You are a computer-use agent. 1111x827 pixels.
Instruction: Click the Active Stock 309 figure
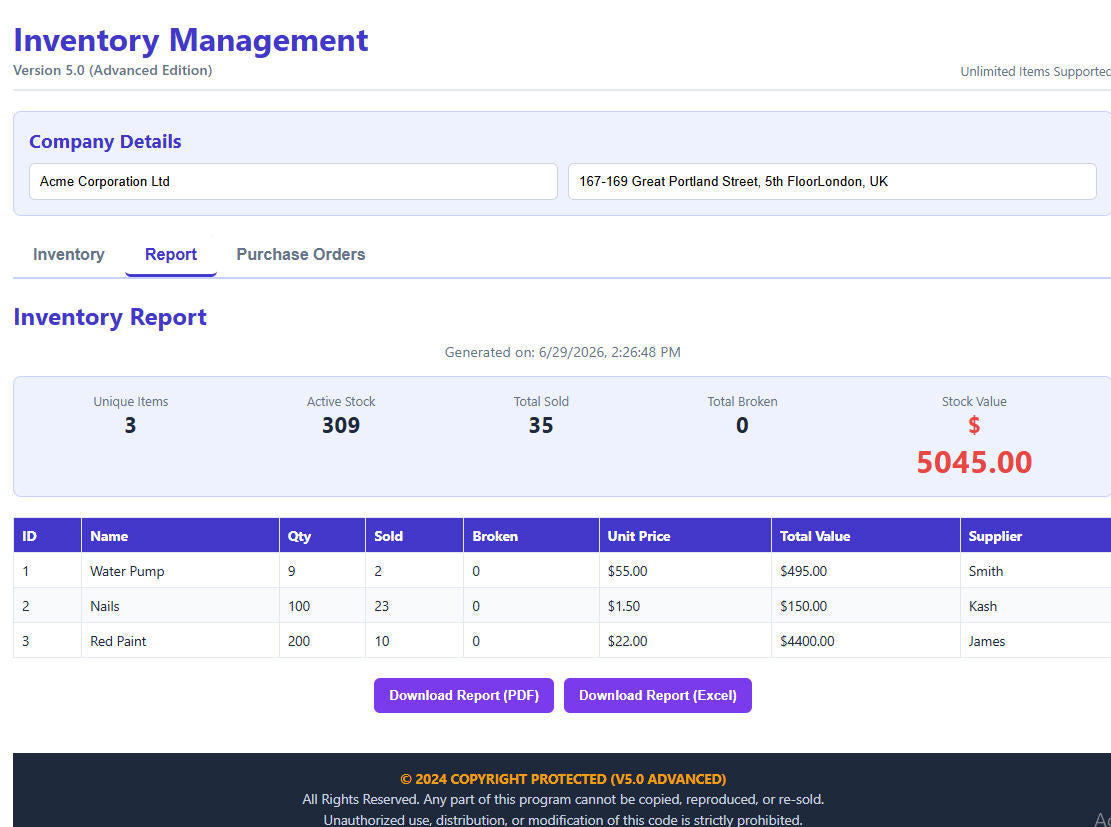click(x=341, y=425)
